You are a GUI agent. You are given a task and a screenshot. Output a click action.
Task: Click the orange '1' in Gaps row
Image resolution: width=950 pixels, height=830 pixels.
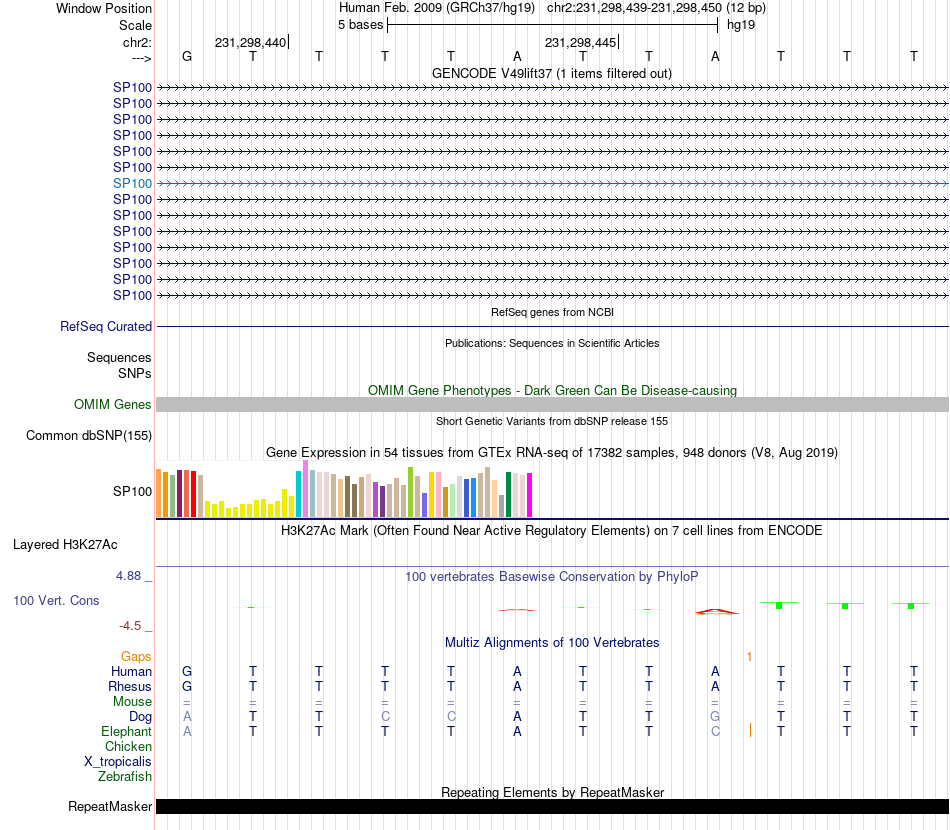coord(749,657)
